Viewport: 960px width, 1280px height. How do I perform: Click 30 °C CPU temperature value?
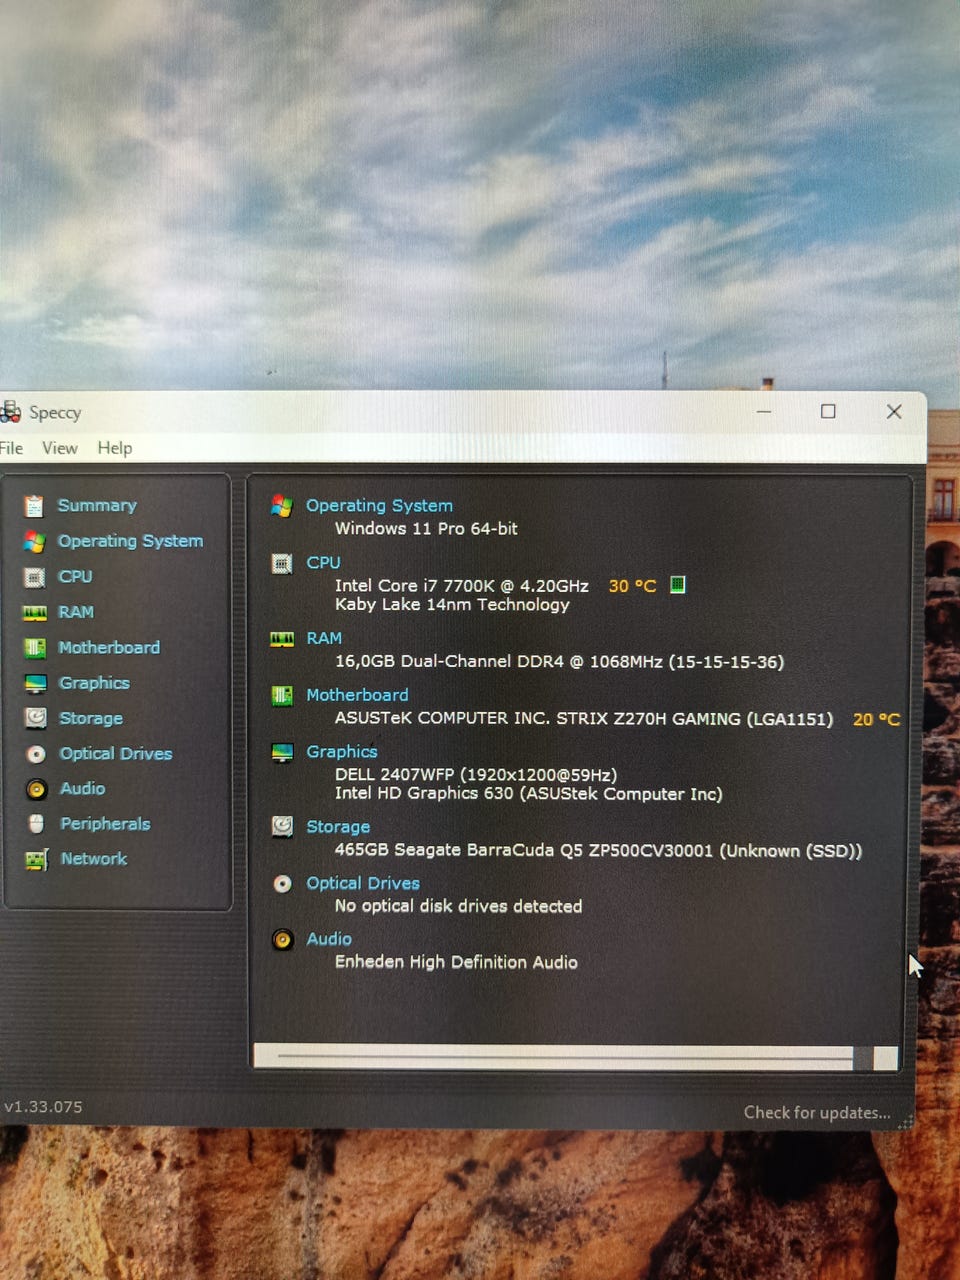(632, 586)
